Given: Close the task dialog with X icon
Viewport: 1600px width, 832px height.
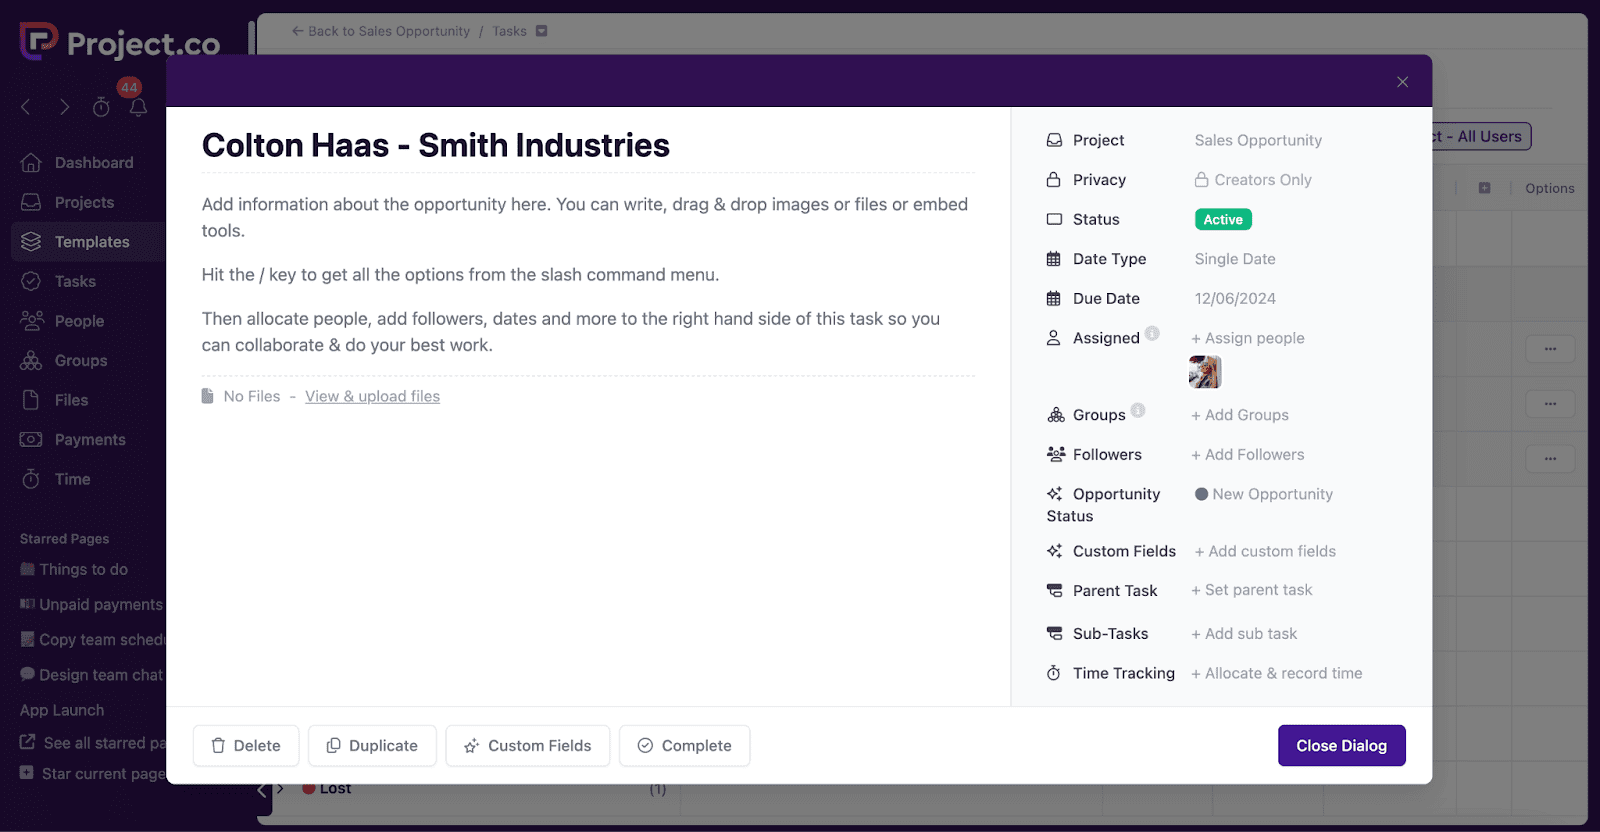Looking at the screenshot, I should coord(1402,82).
